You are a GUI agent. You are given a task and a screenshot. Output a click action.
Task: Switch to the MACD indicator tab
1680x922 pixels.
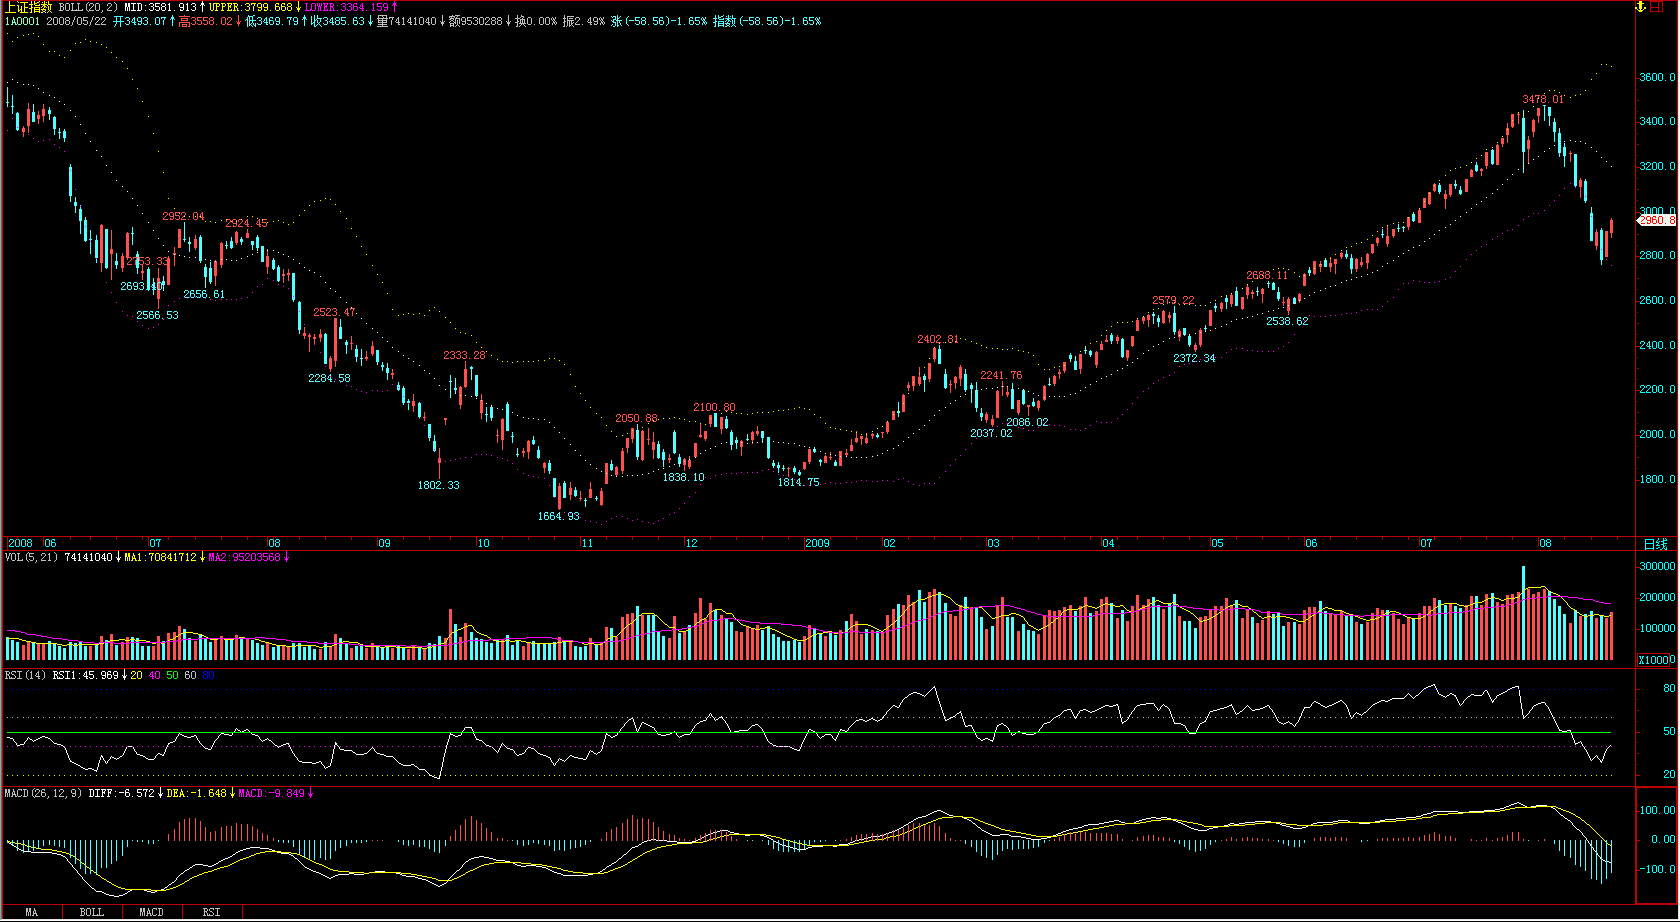coord(152,912)
